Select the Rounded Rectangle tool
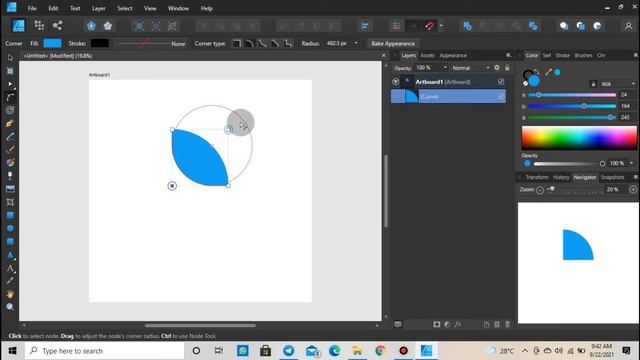Viewport: 640px width, 360px height. (x=10, y=241)
